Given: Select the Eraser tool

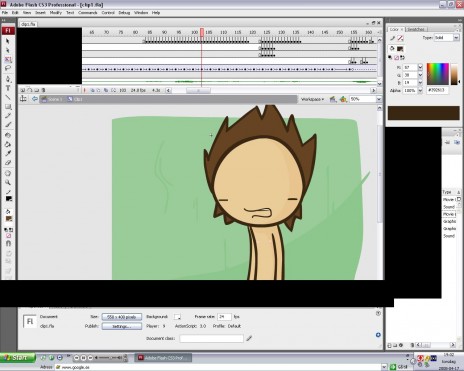Looking at the screenshot, I should [8, 163].
